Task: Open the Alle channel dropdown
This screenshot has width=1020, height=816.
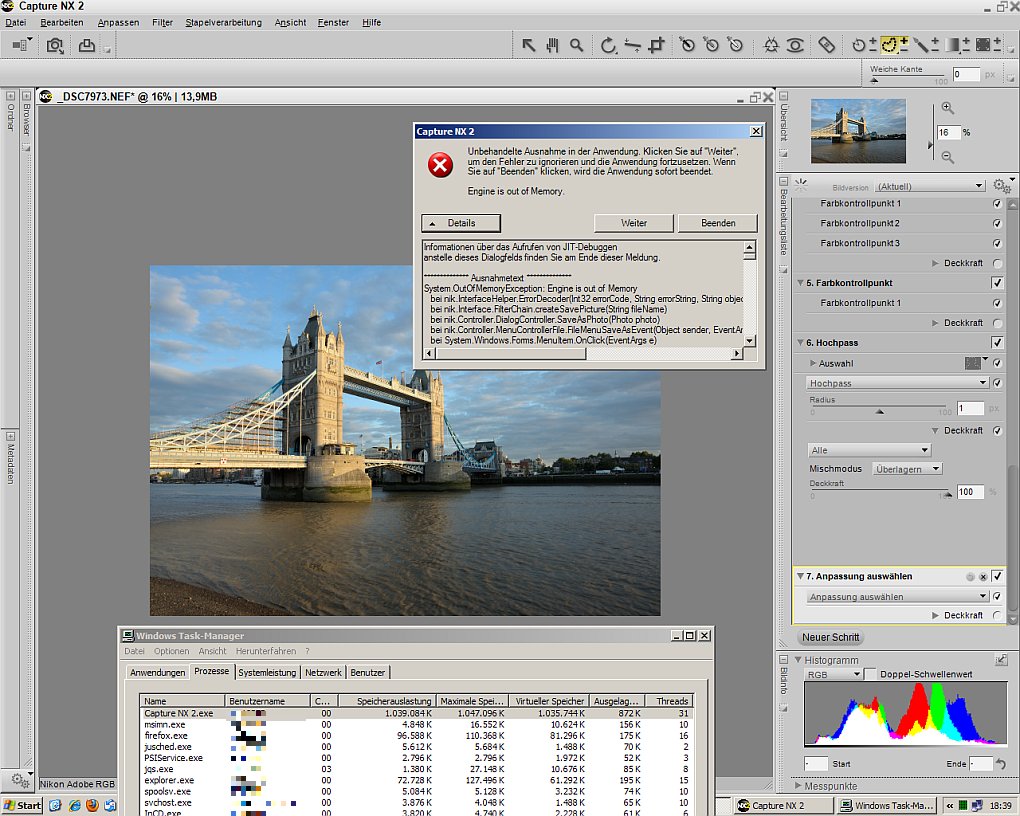Action: 869,450
